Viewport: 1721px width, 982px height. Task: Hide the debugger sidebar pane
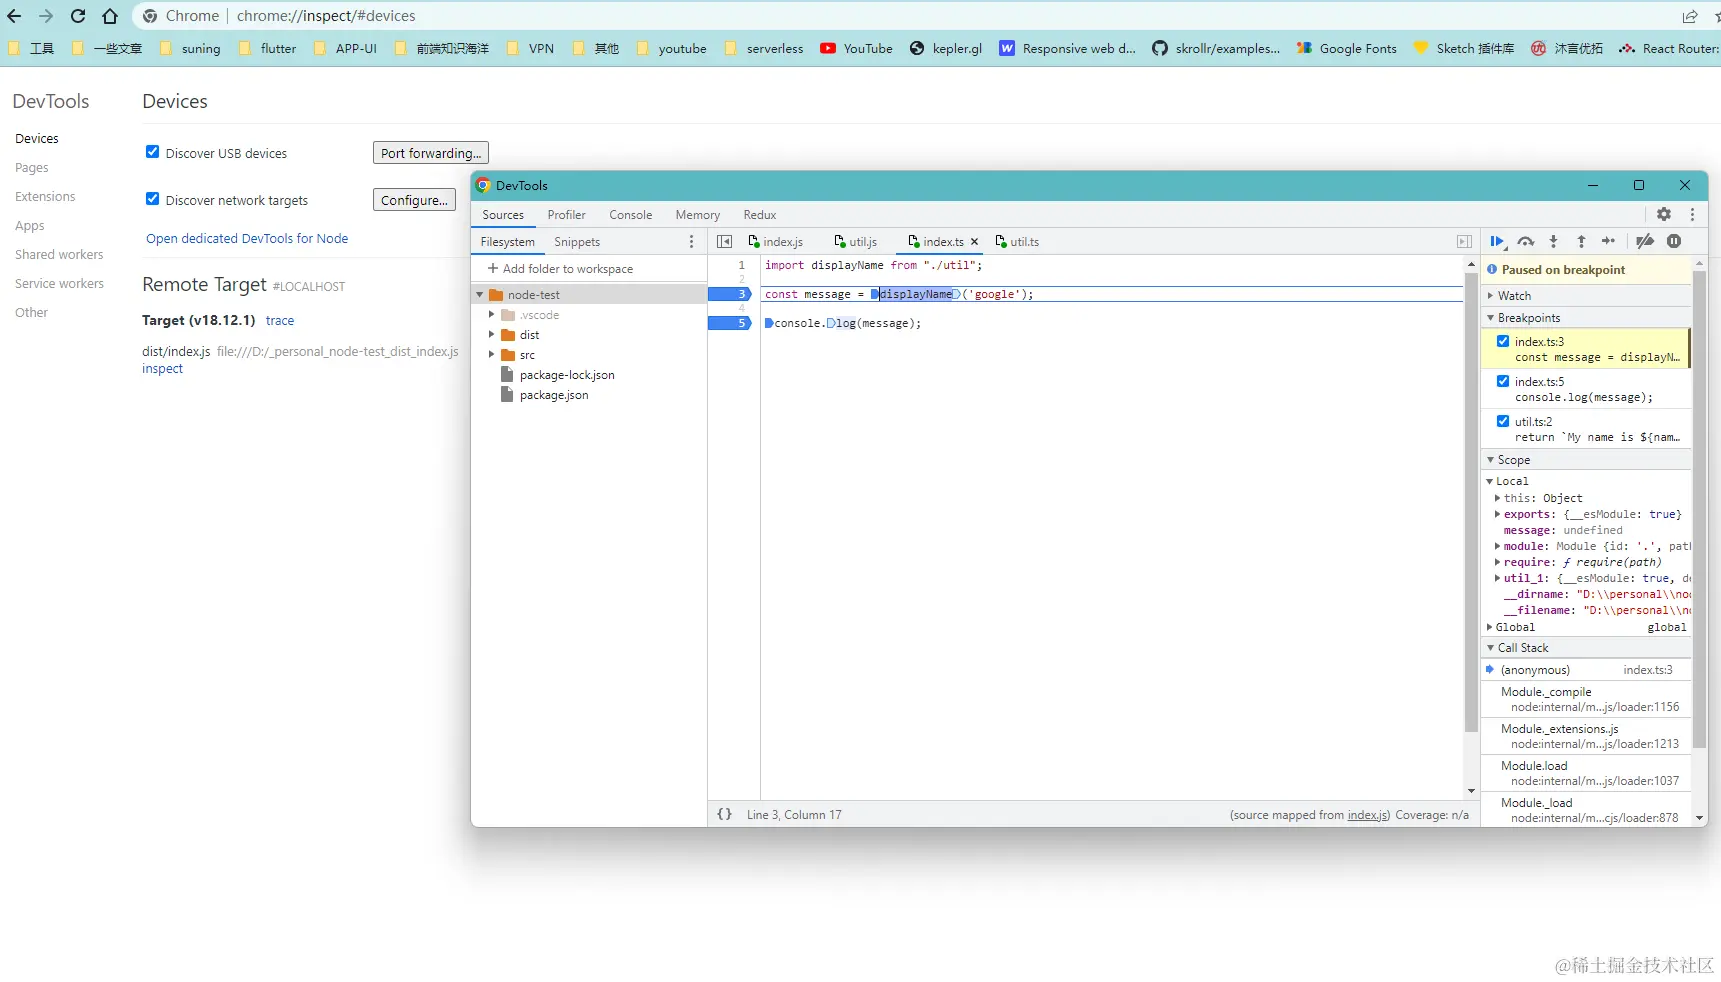1464,242
